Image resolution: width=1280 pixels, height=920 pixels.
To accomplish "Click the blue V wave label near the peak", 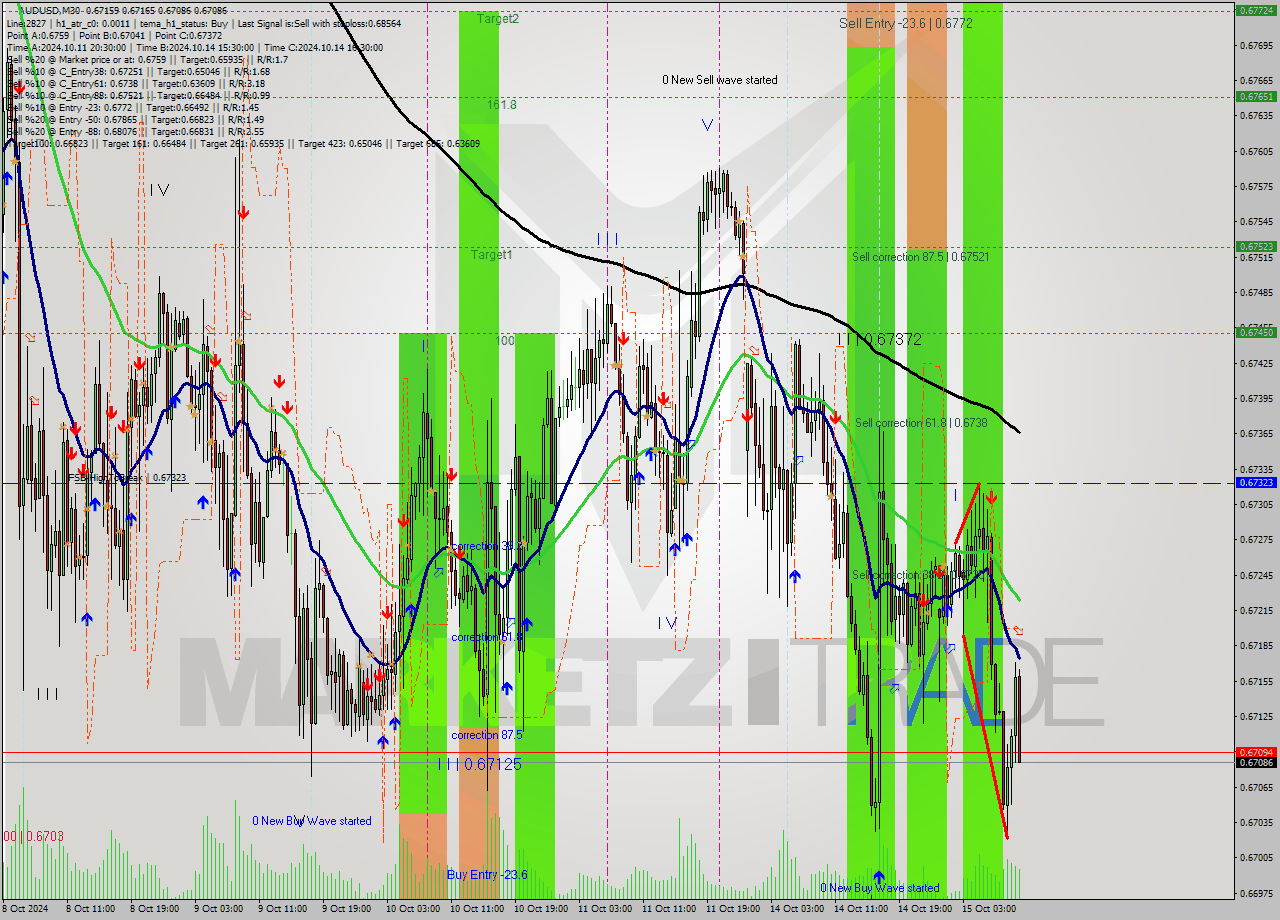I will pyautogui.click(x=707, y=125).
